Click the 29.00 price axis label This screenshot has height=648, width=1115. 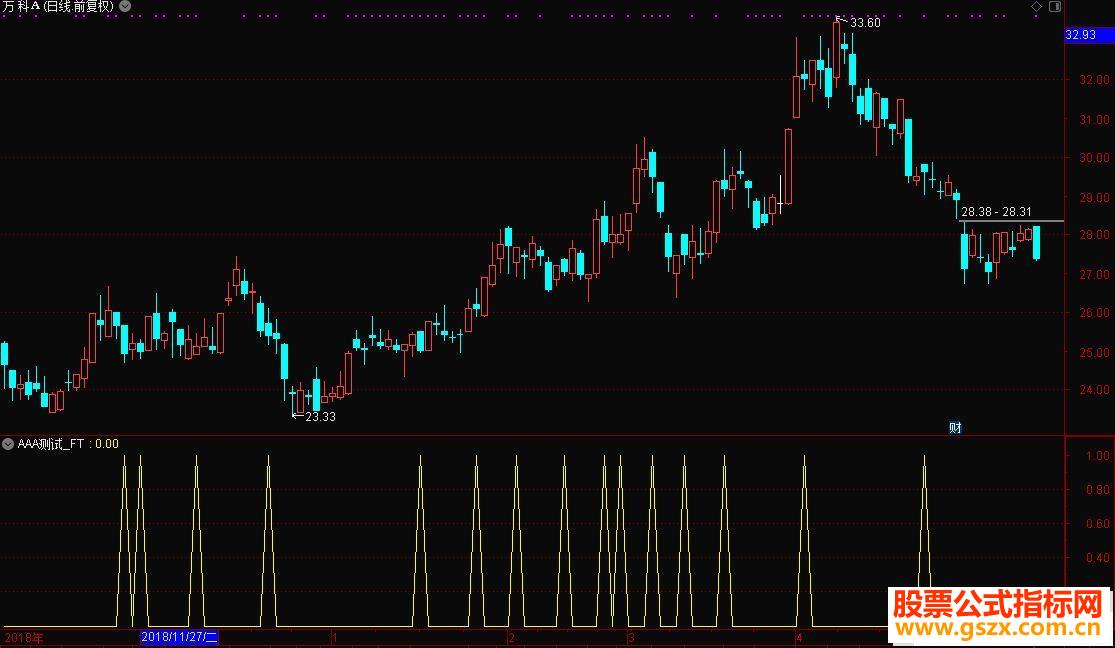point(1094,198)
